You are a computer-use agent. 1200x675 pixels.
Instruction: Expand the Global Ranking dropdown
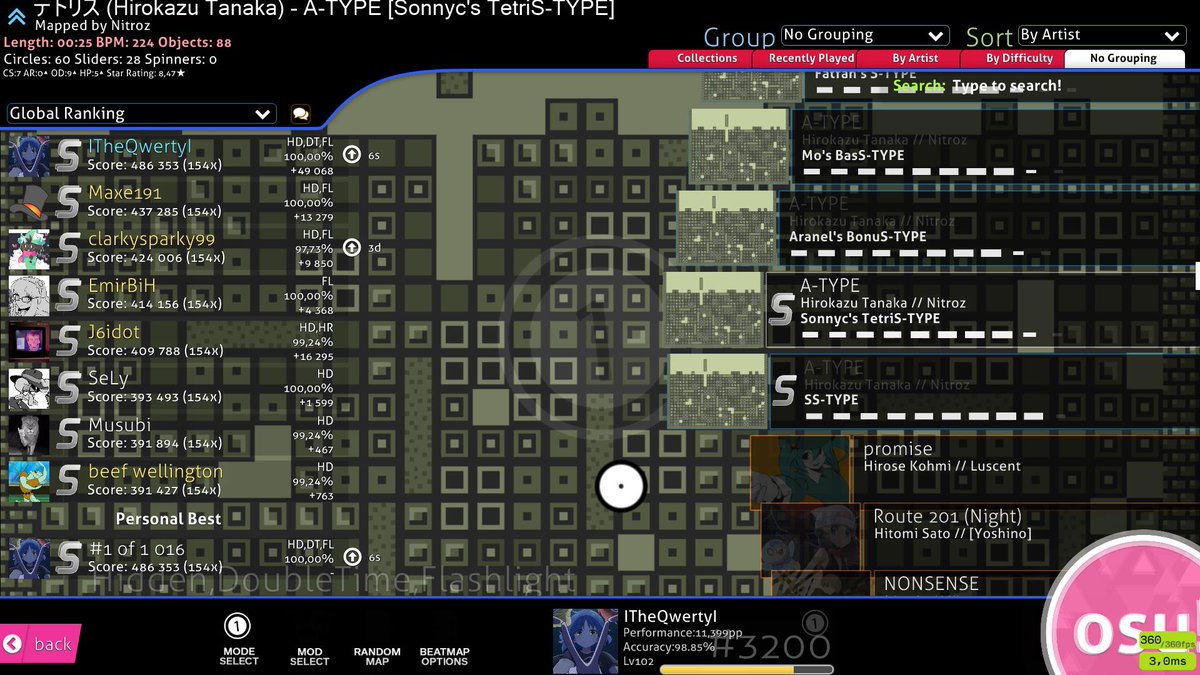pyautogui.click(x=141, y=114)
